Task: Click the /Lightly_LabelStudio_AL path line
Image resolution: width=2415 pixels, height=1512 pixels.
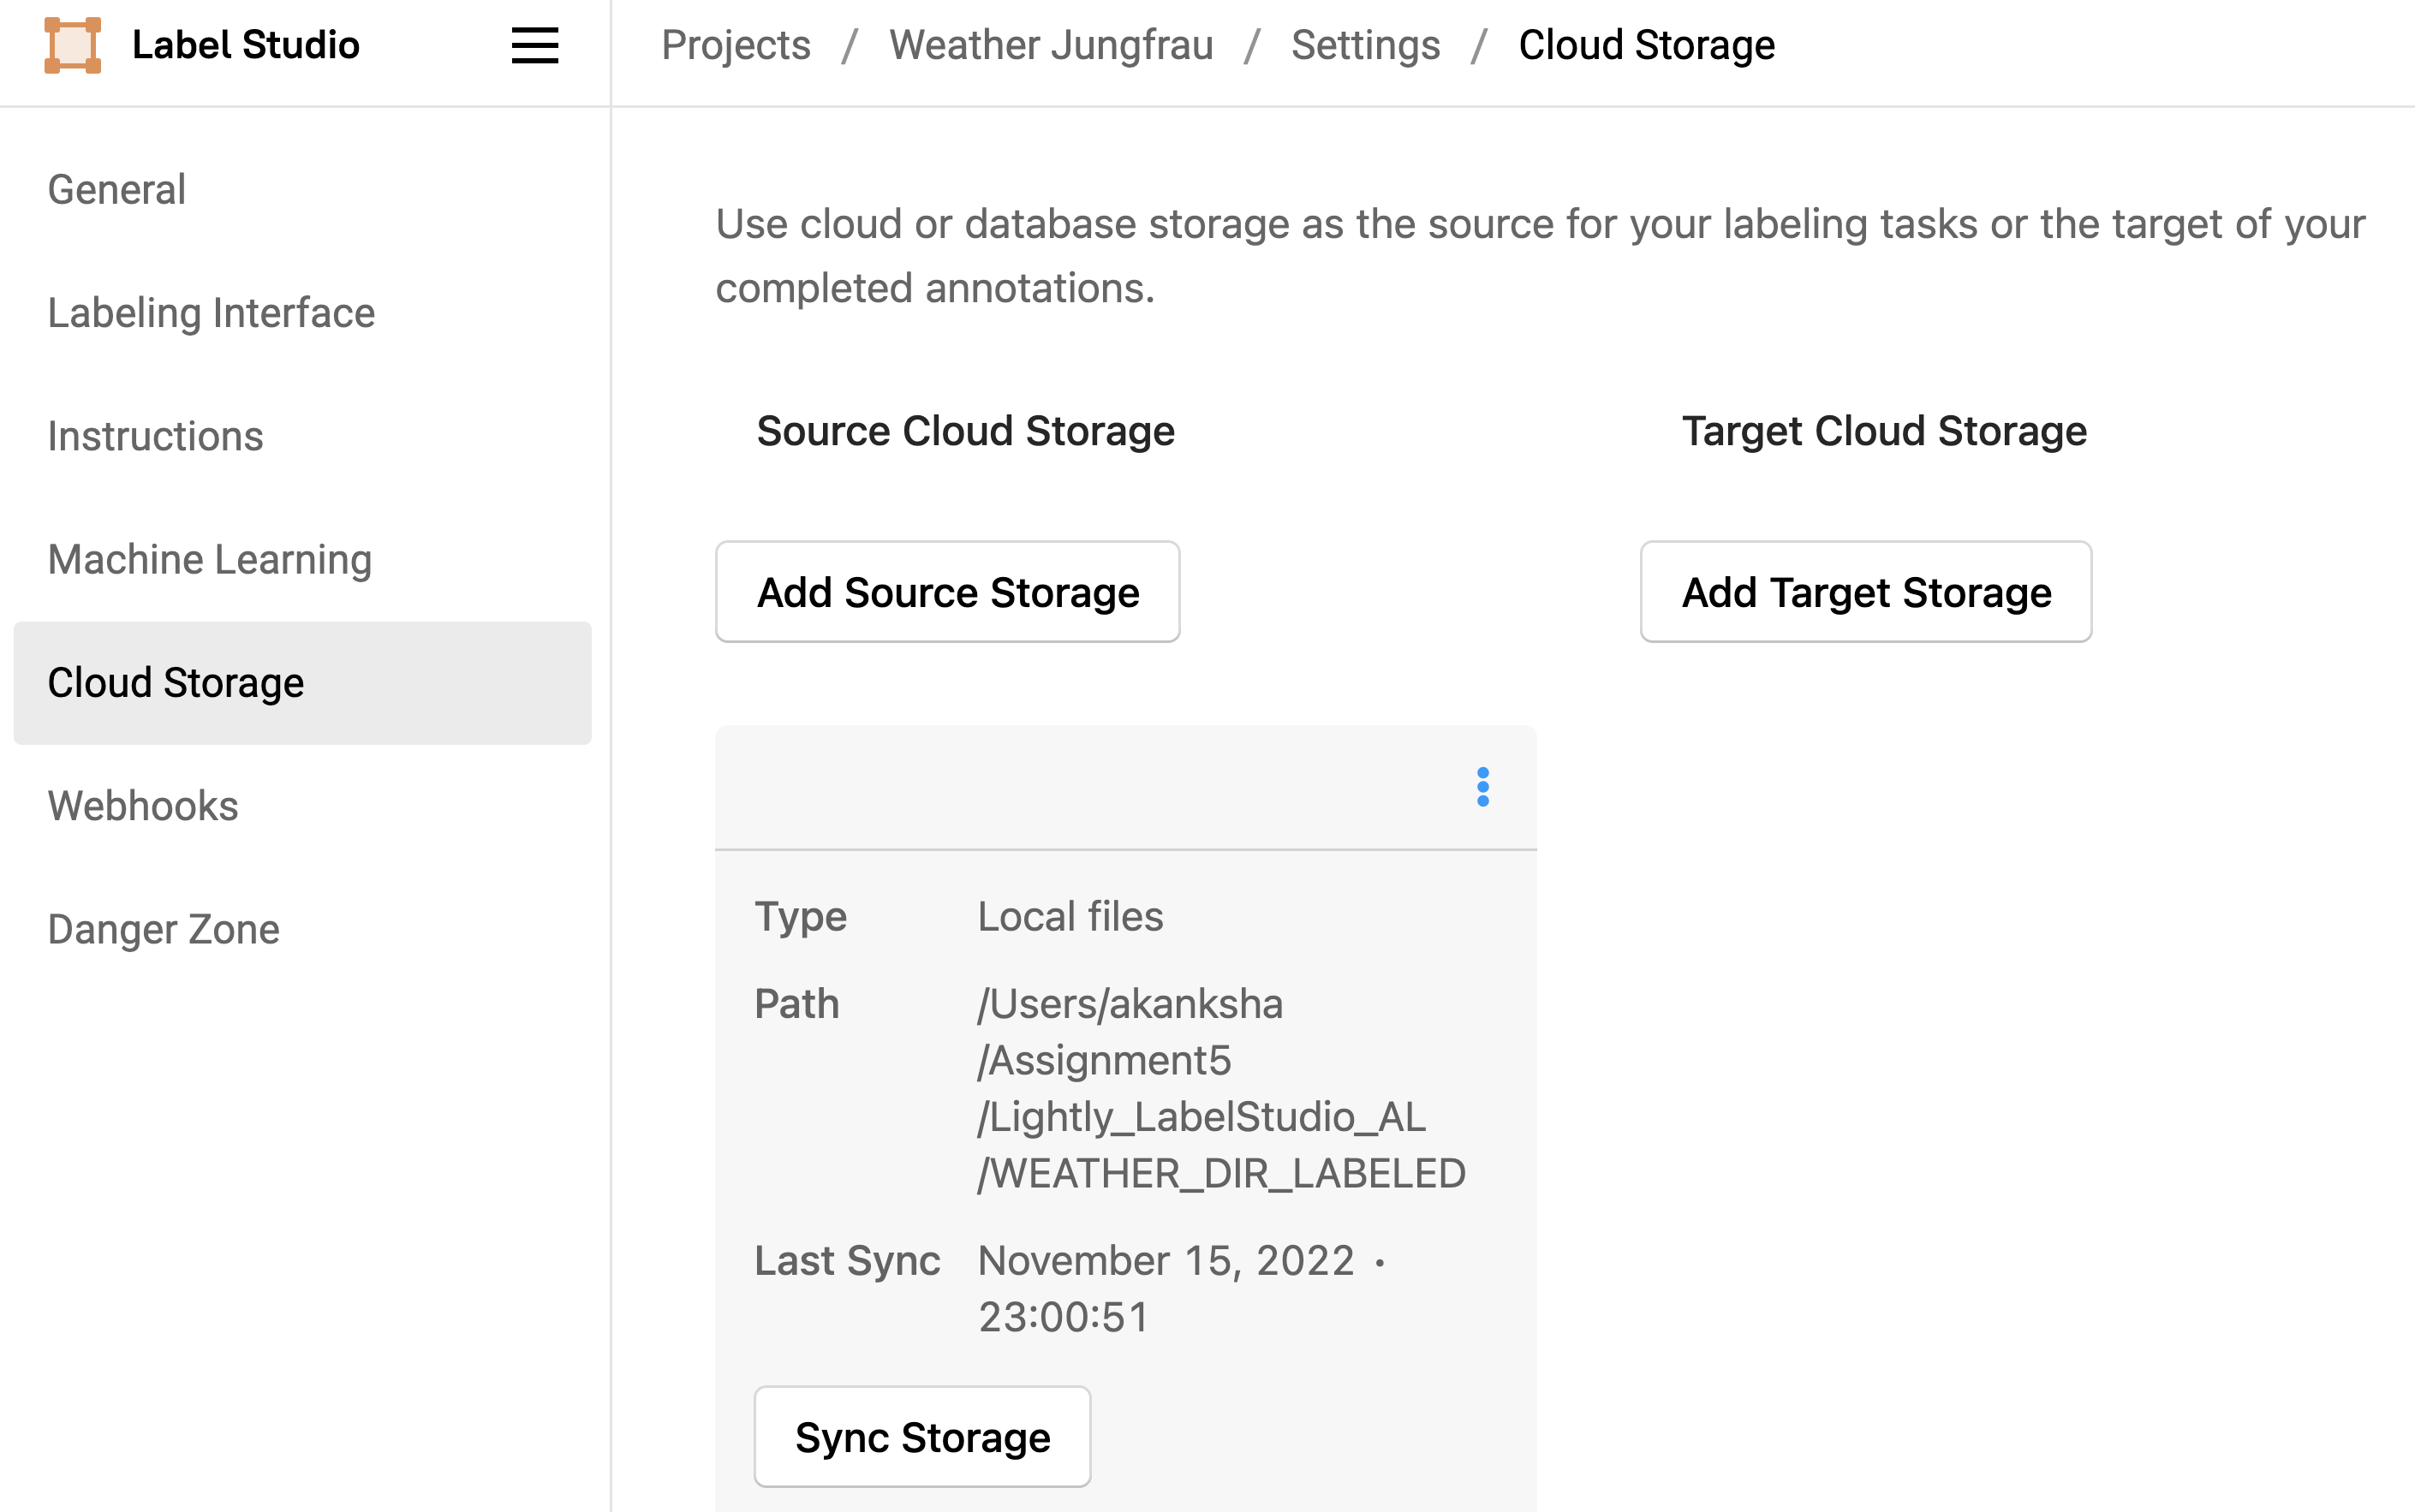Action: pos(1201,1117)
